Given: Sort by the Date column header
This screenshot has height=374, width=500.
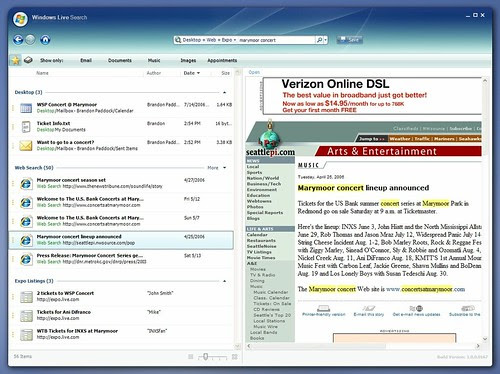Looking at the screenshot, I should (x=191, y=73).
